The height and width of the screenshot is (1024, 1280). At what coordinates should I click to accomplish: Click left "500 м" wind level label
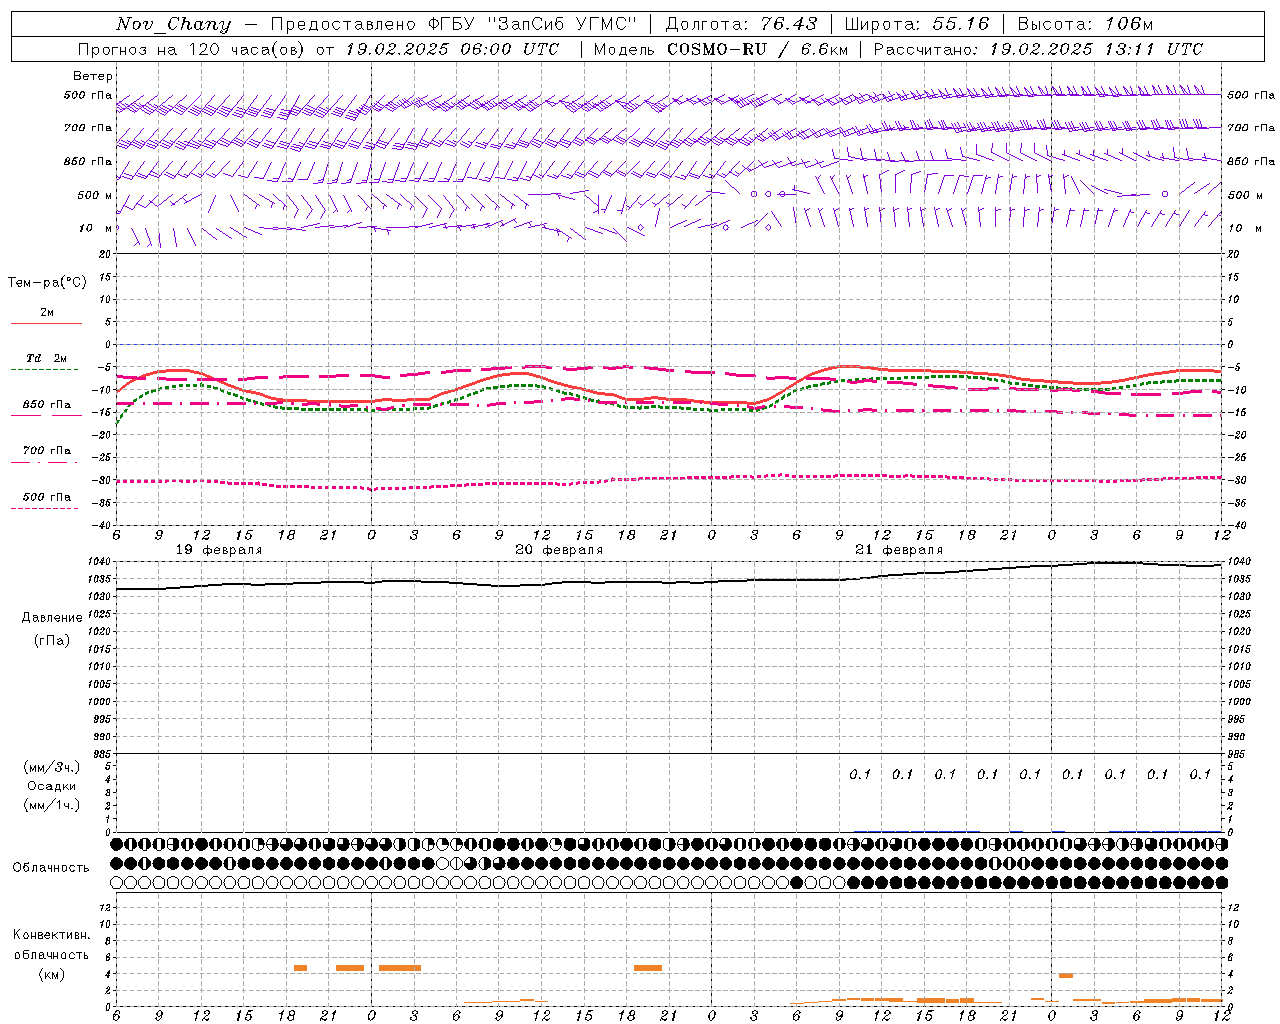coord(95,195)
